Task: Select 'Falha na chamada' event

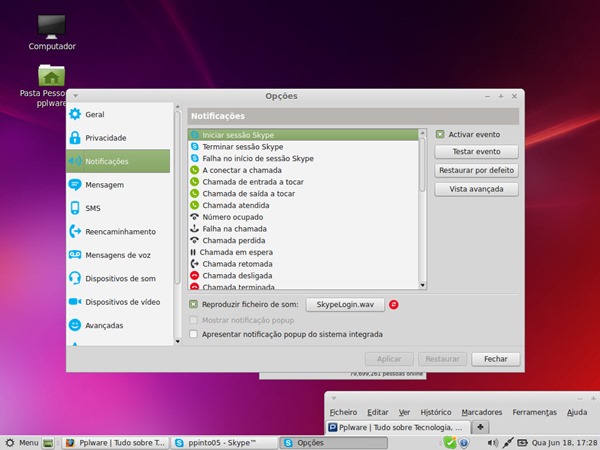Action: (303, 229)
